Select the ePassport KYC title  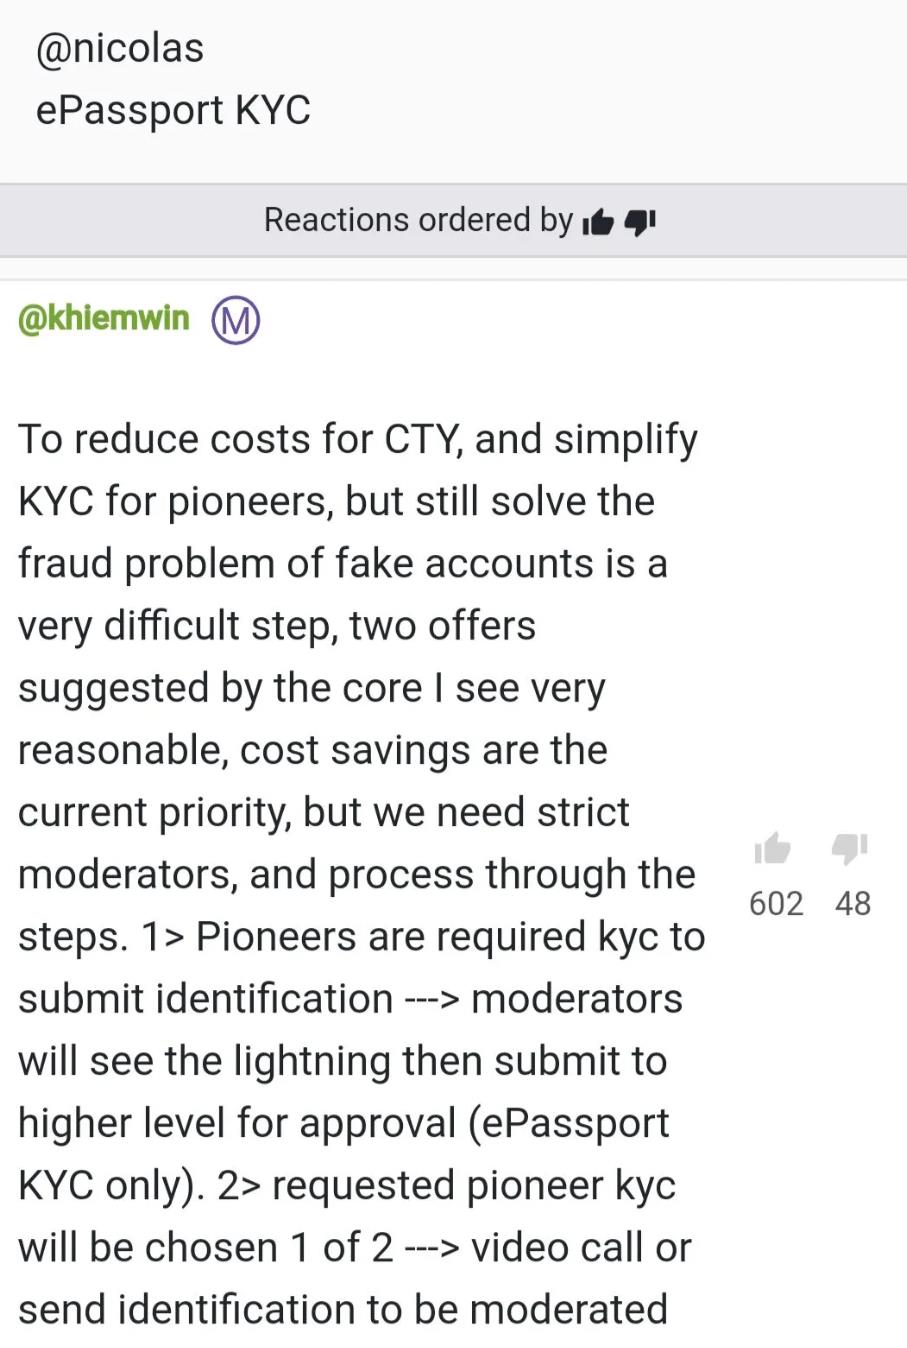[x=173, y=110]
